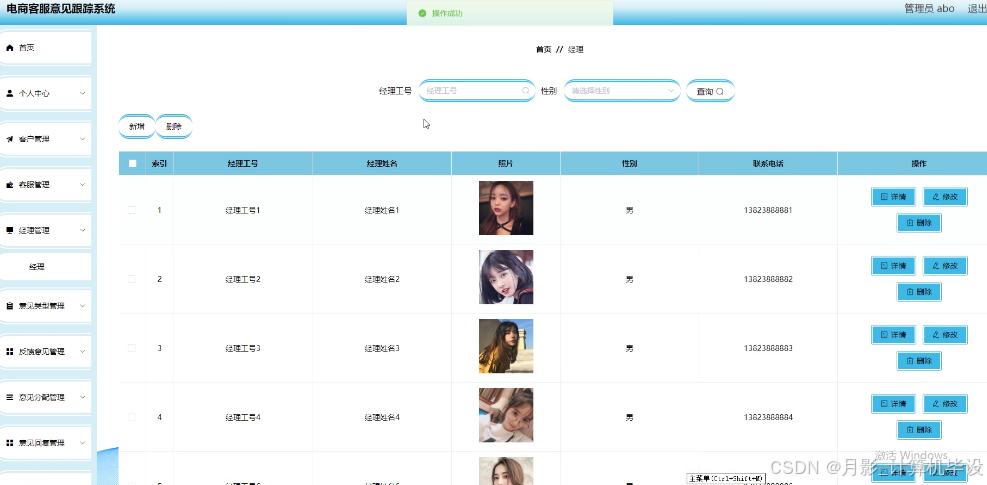This screenshot has width=987, height=485.
Task: Click phone number 13823888883
Action: (x=768, y=348)
